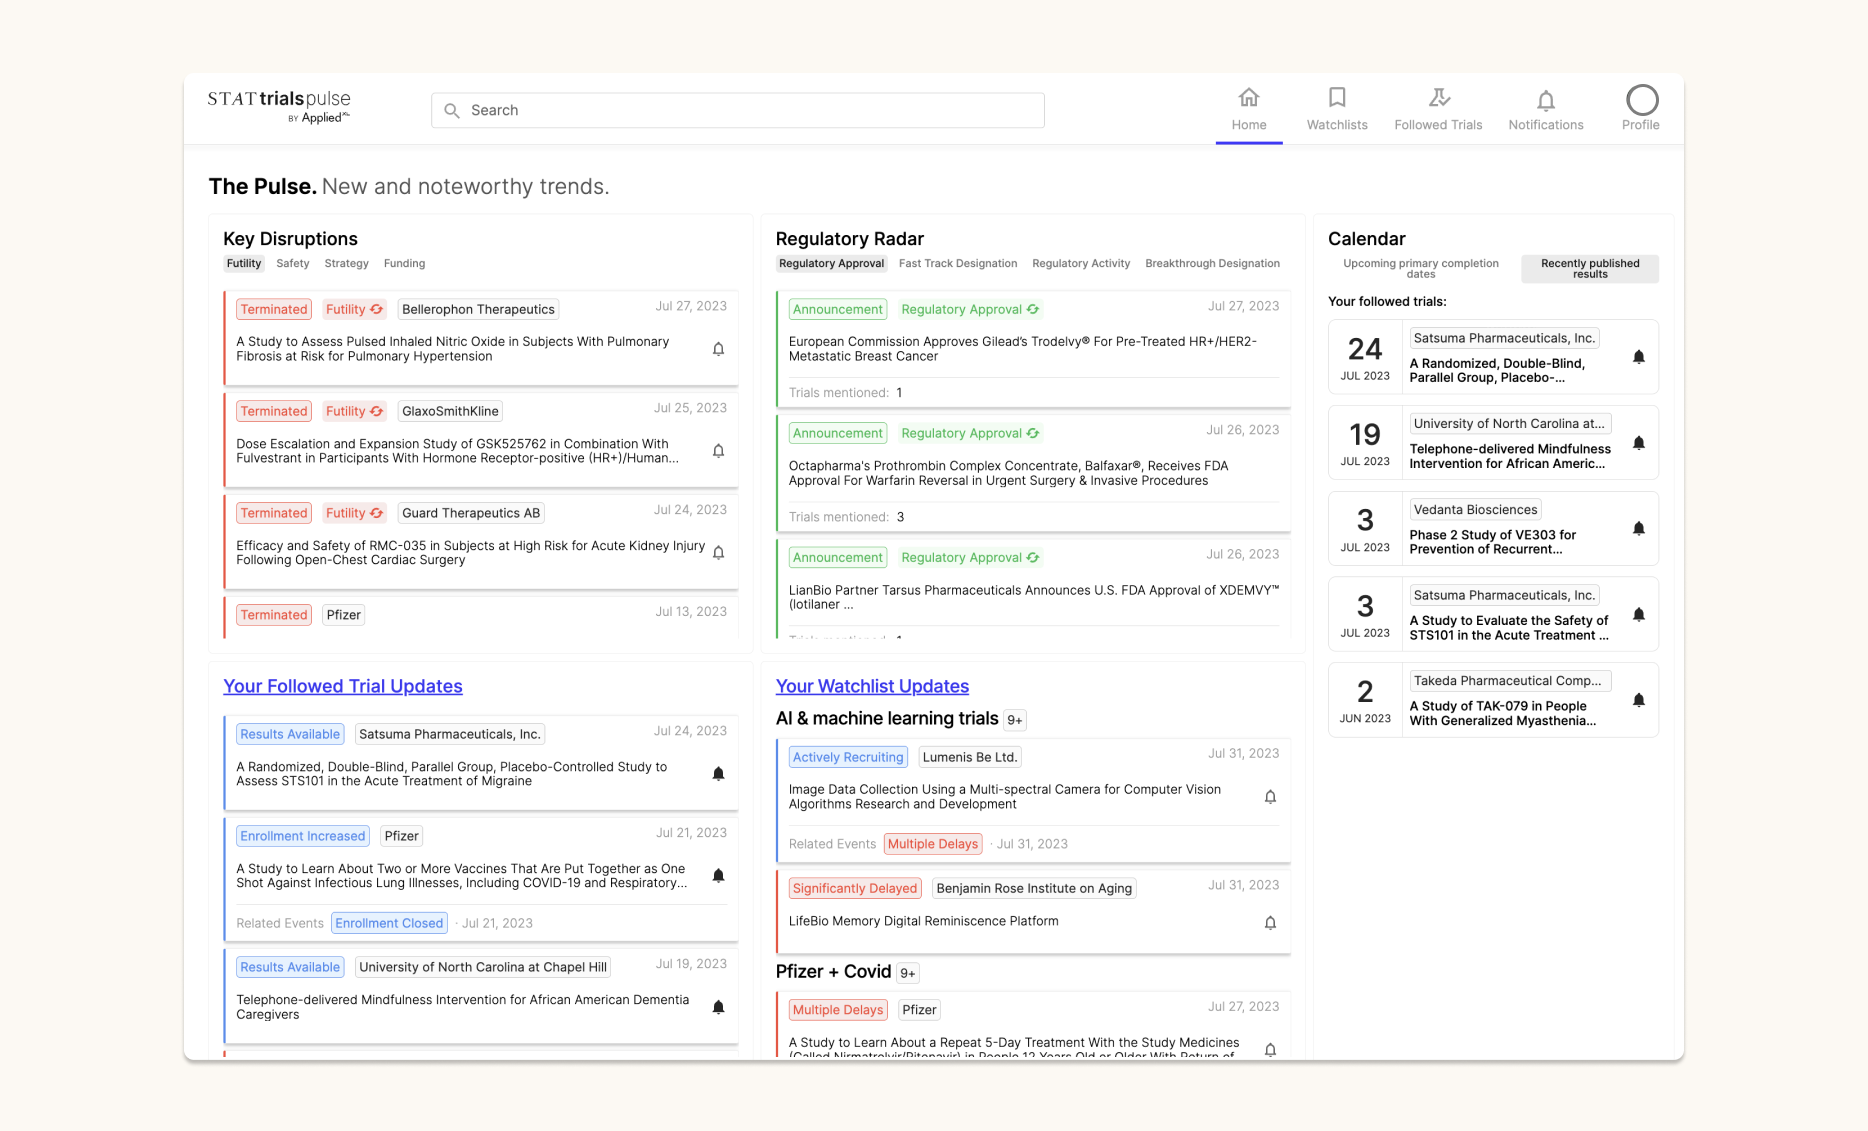
Task: Toggle bell for GlaxoSmithKline terminated trial
Action: pyautogui.click(x=718, y=451)
